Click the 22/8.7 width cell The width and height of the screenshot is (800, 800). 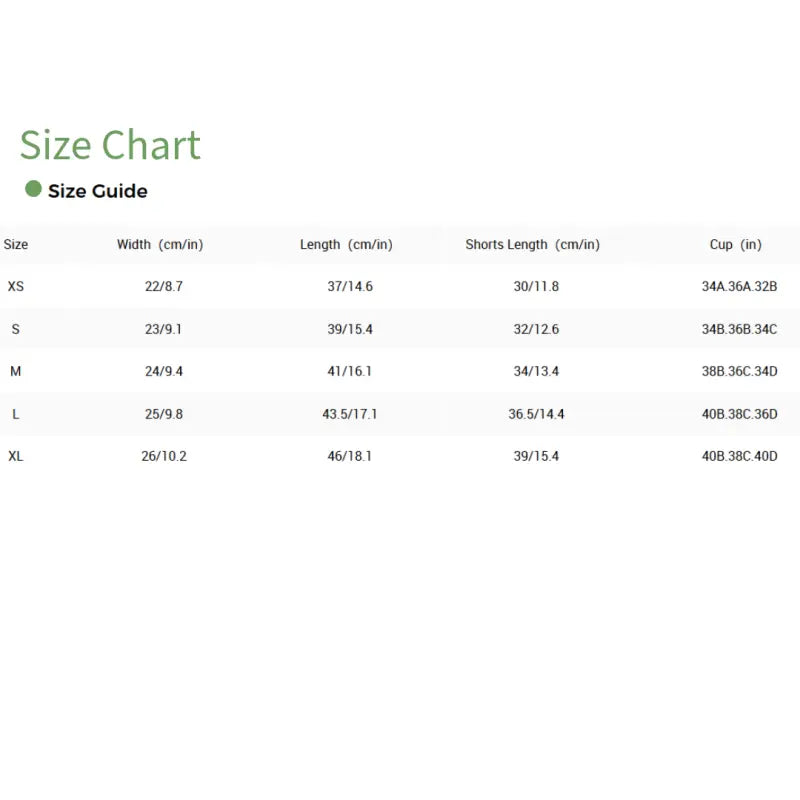pyautogui.click(x=164, y=286)
